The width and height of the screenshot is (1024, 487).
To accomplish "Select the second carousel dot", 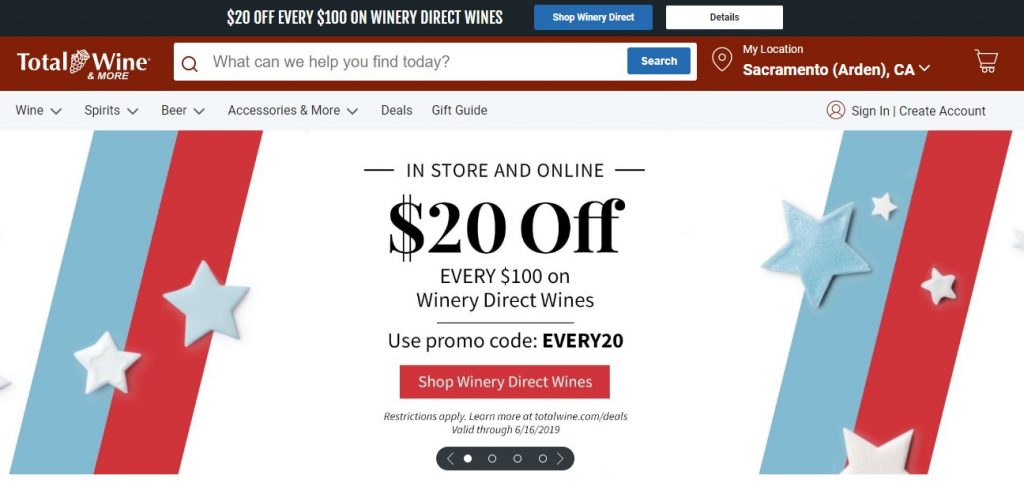I will click(492, 459).
